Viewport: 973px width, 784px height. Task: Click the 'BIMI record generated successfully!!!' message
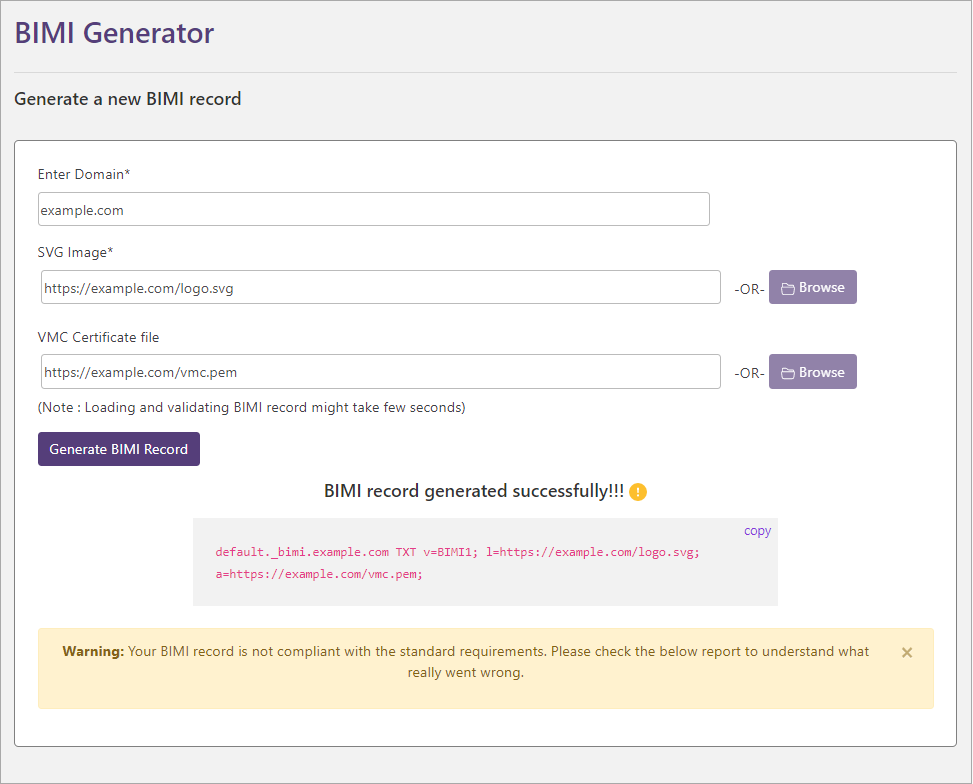[x=473, y=491]
